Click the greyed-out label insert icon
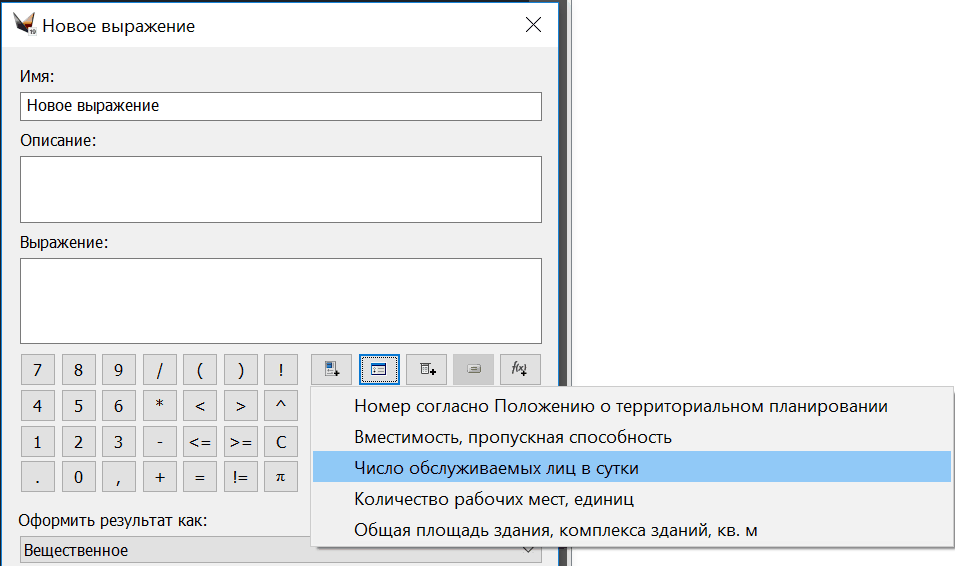Viewport: 955px width, 566px height. (473, 369)
